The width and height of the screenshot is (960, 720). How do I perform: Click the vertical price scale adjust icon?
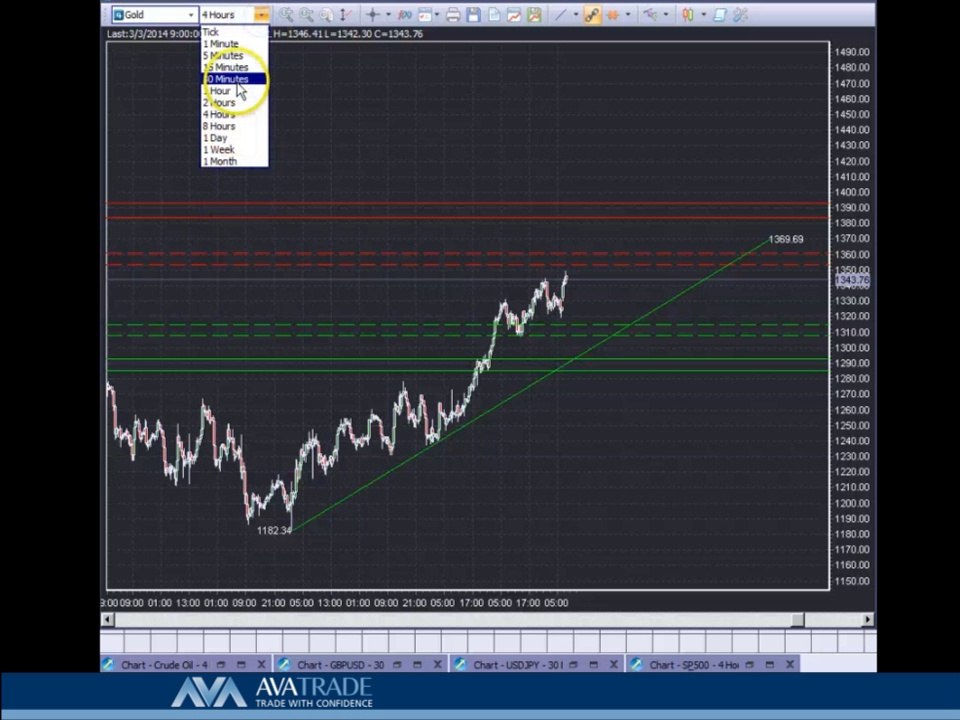[346, 15]
